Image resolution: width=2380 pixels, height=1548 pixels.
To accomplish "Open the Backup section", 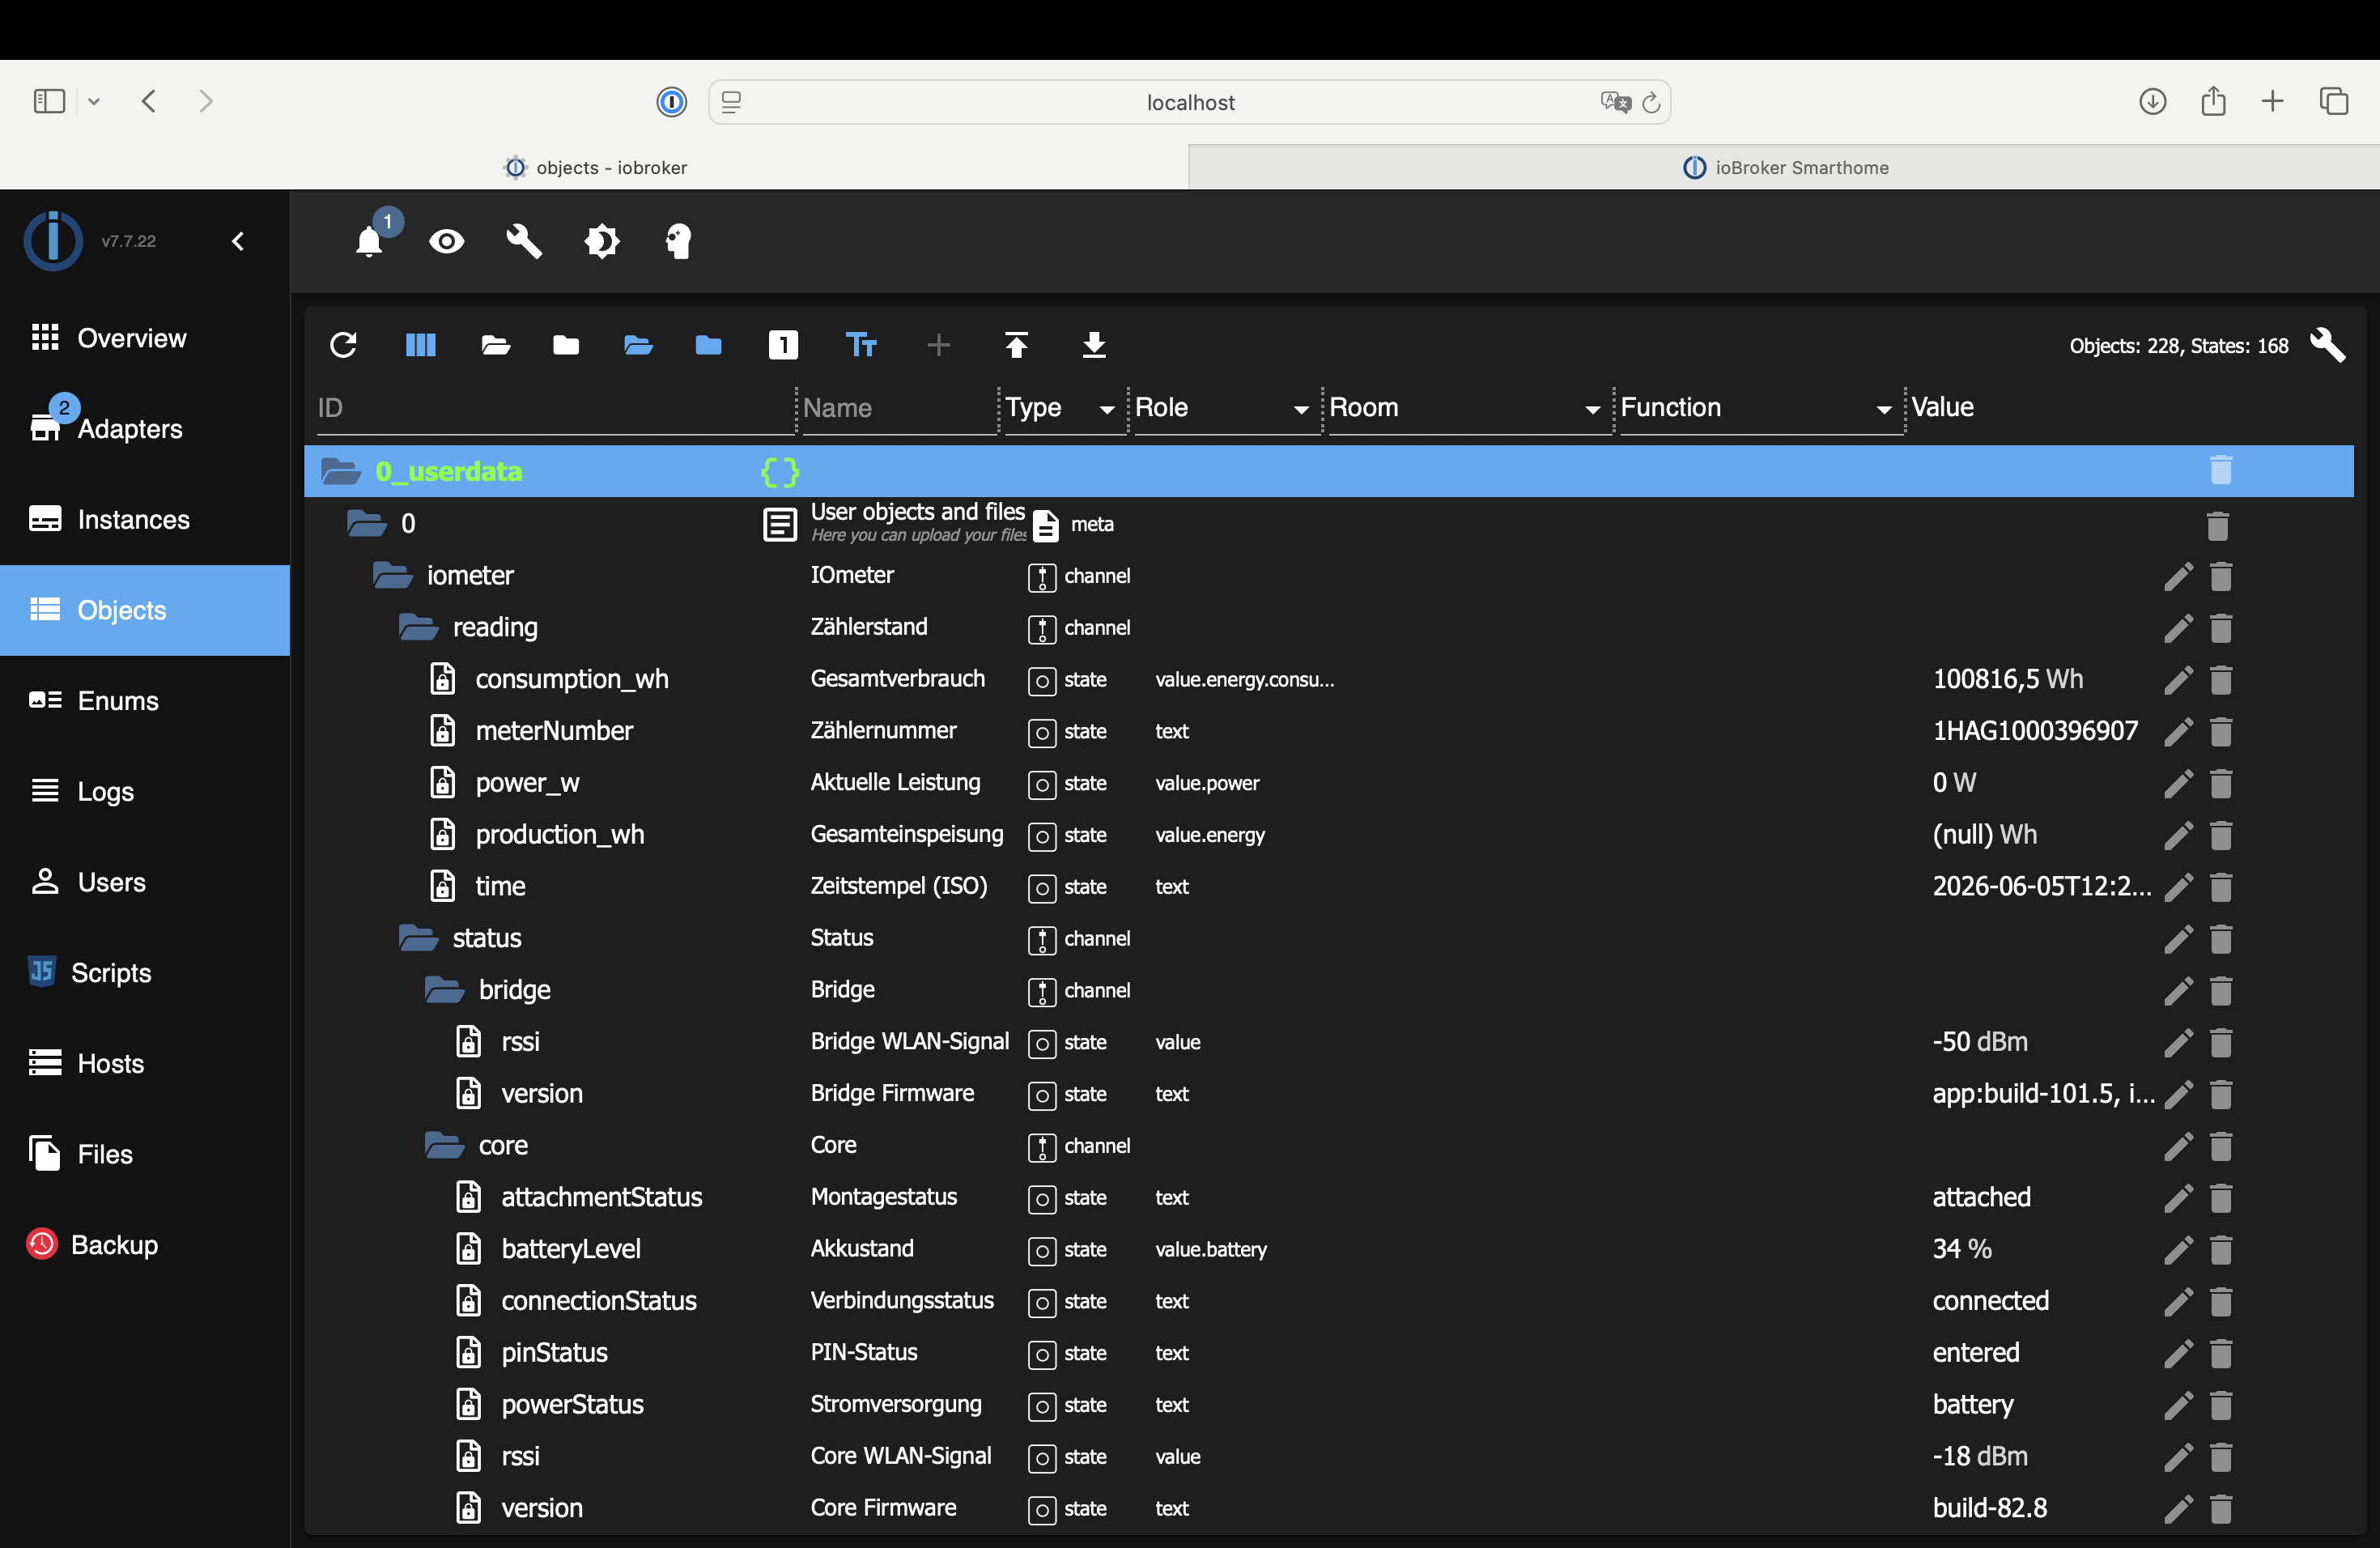I will (145, 1244).
